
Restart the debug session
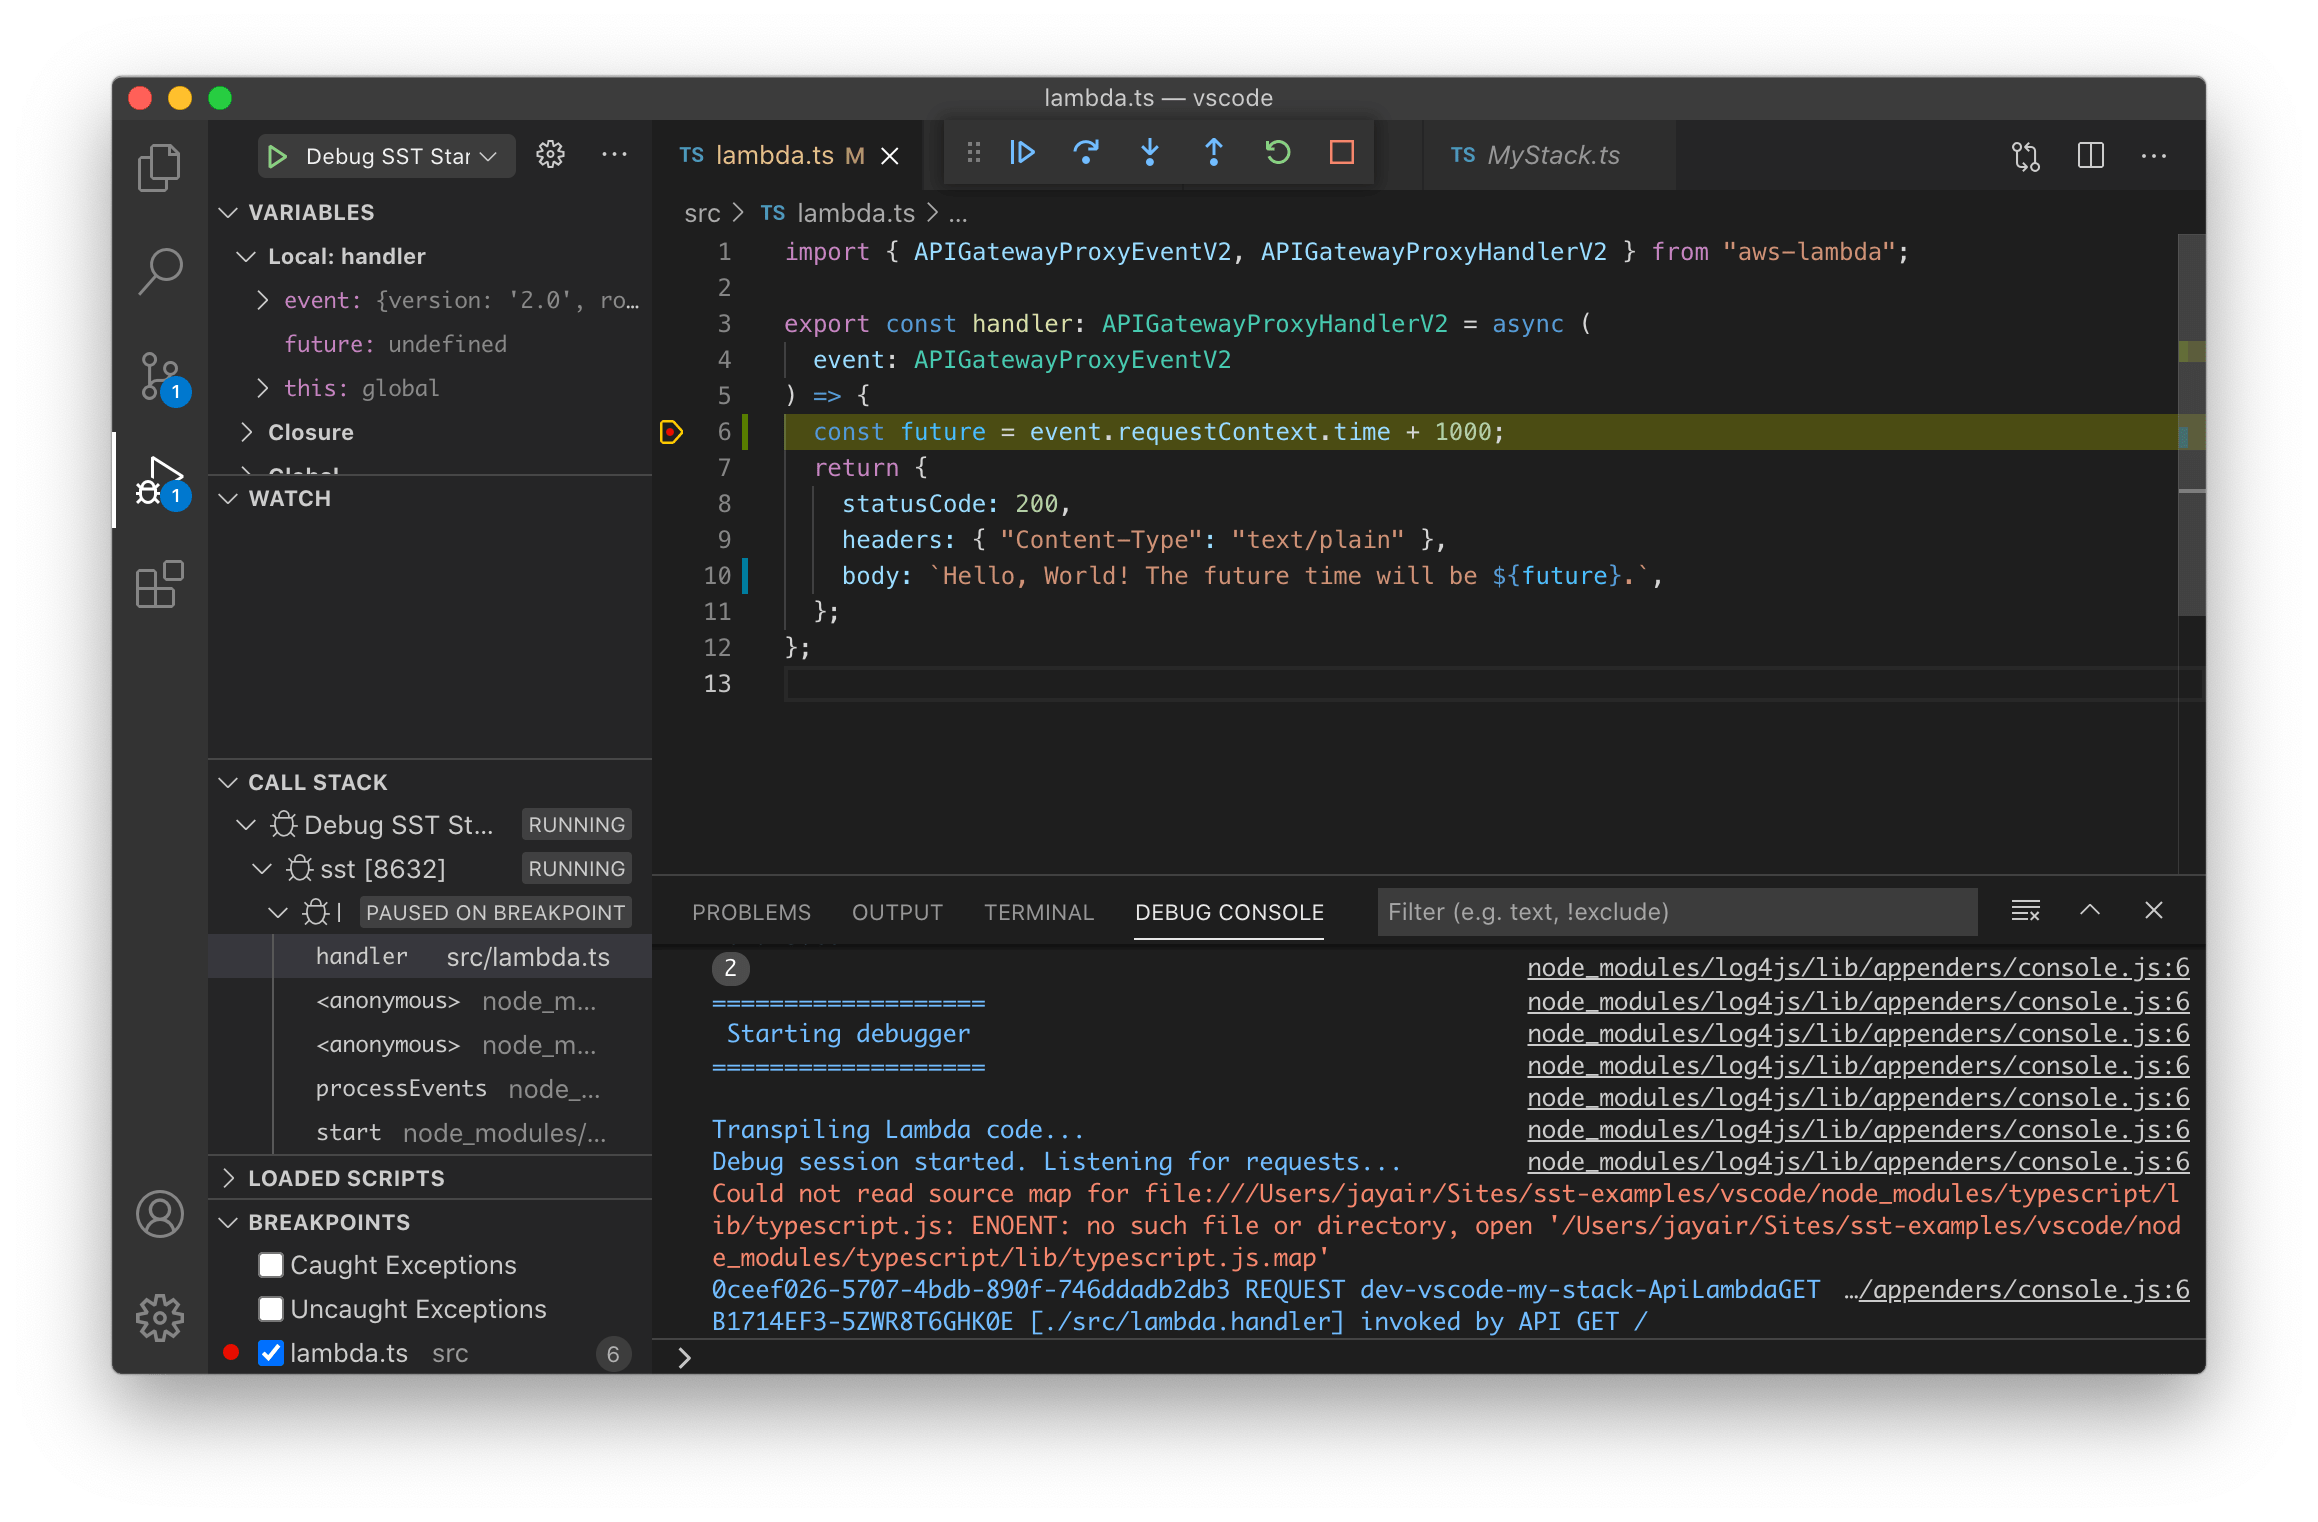pos(1278,153)
